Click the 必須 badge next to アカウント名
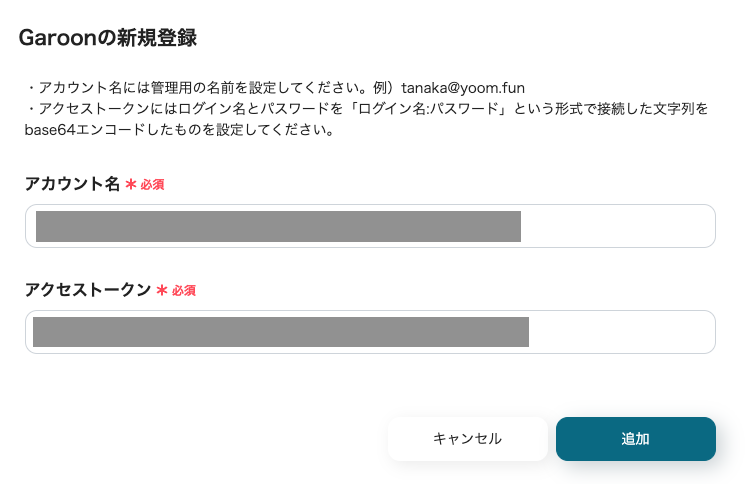This screenshot has width=745, height=484. click(152, 185)
